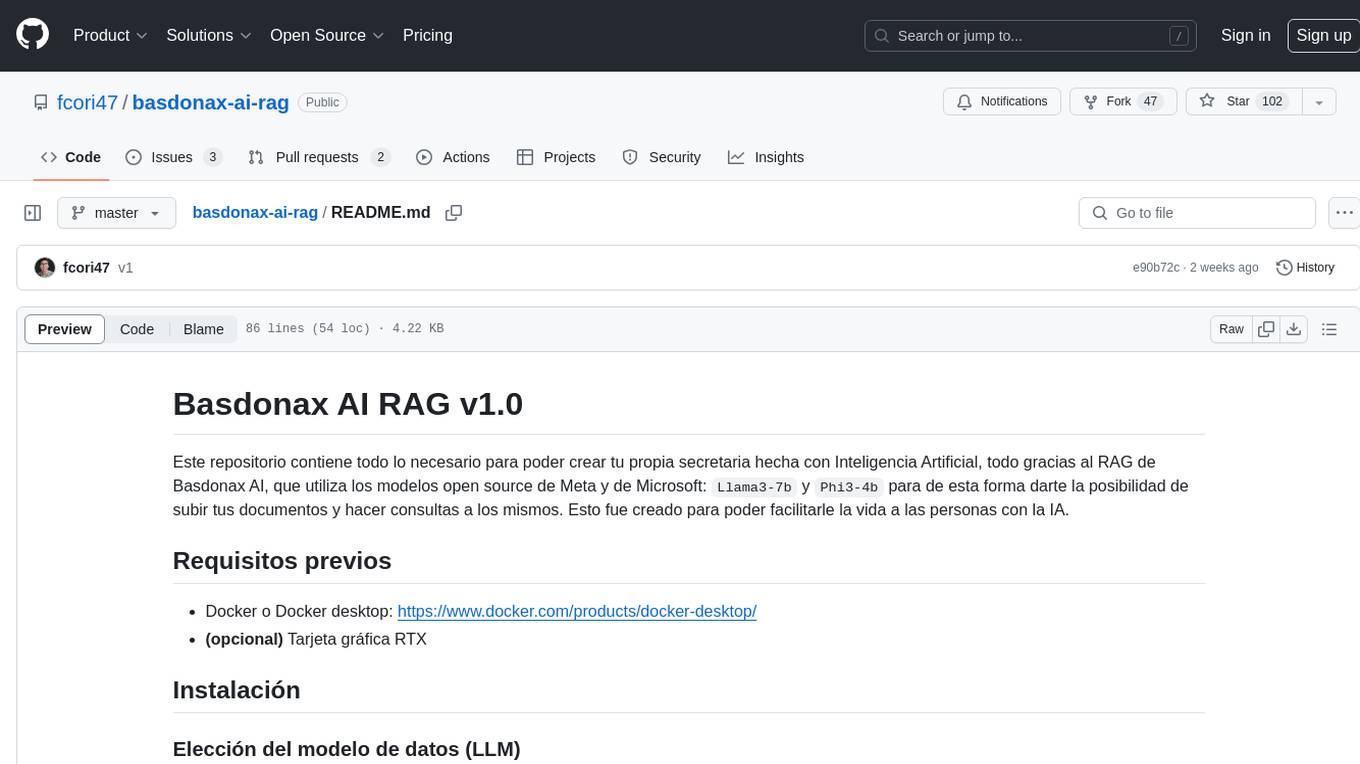Open the basdonax-ai-rag repository link
The image size is (1360, 764).
click(x=210, y=102)
